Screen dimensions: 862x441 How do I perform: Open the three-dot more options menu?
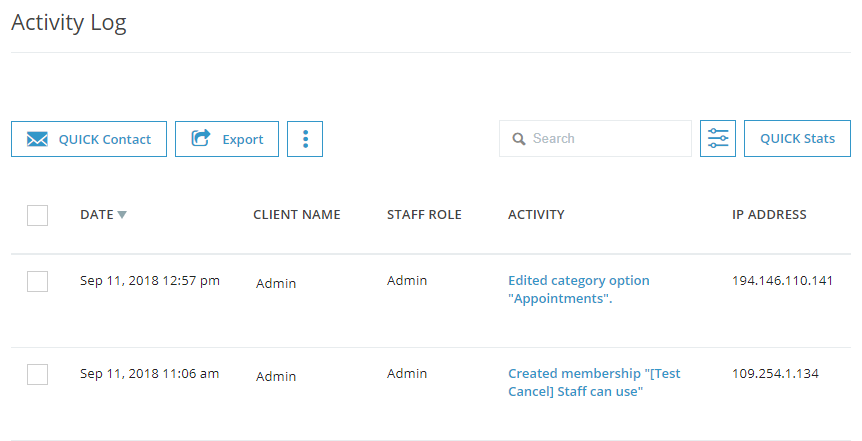(305, 139)
